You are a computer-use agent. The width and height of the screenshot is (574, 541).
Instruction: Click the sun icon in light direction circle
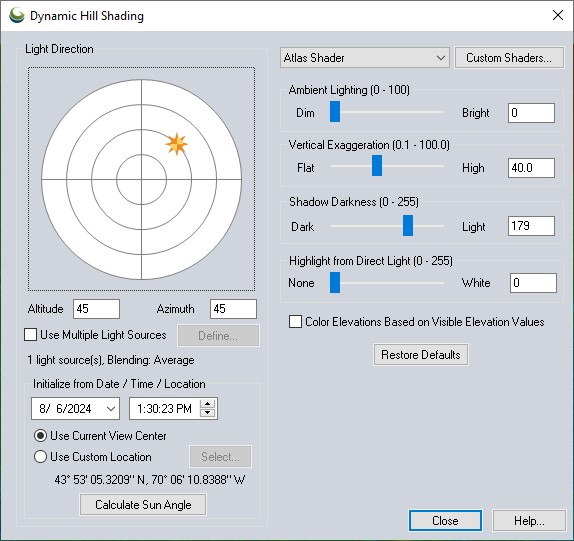coord(176,144)
